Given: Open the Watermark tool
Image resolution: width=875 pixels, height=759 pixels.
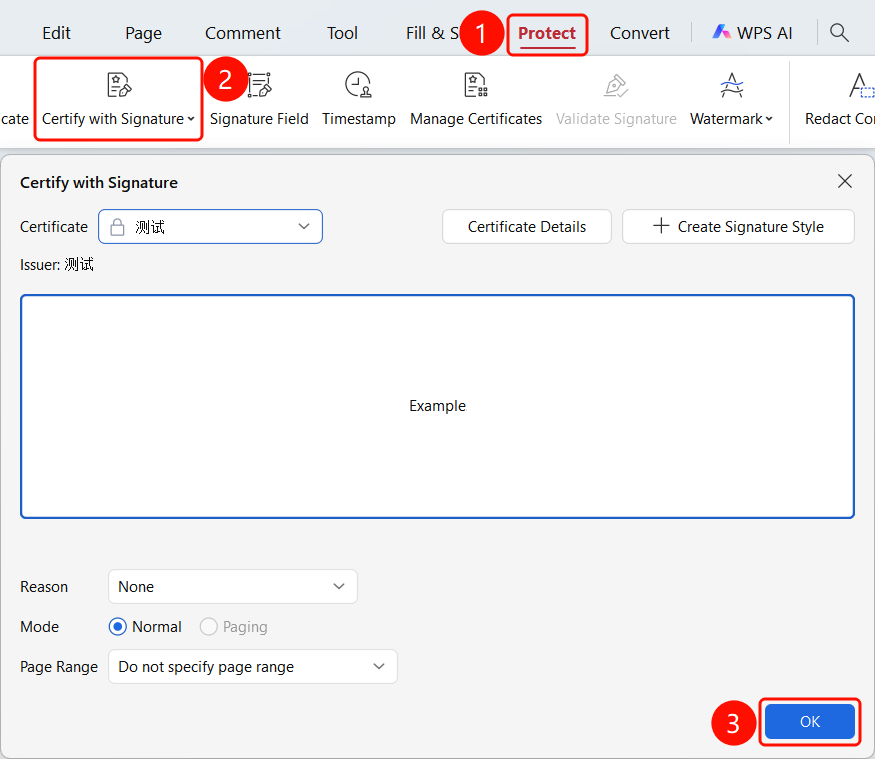Looking at the screenshot, I should (731, 99).
